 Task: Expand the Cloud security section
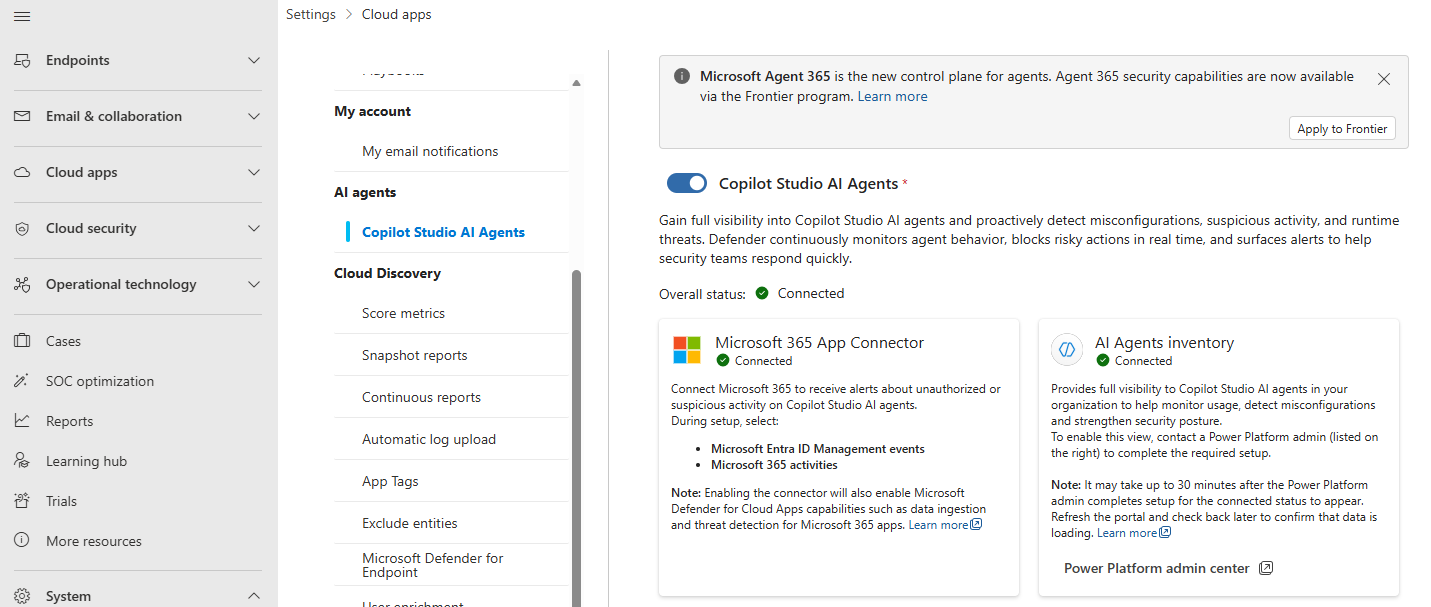pos(254,228)
